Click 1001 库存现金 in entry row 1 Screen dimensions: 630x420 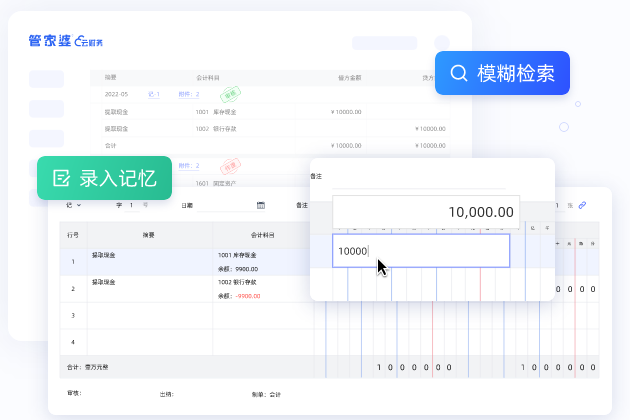[237, 255]
